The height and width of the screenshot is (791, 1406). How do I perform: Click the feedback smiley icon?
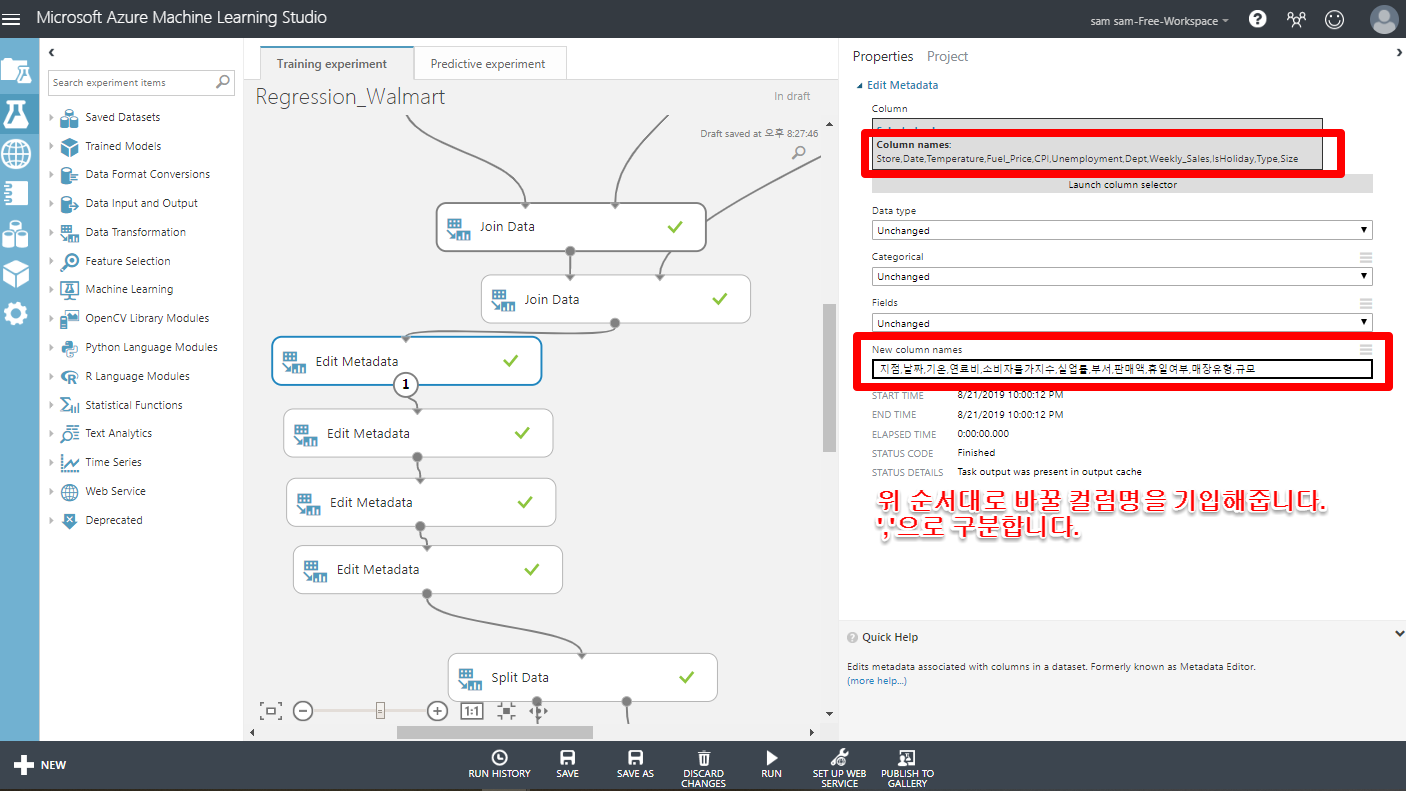pyautogui.click(x=1334, y=19)
